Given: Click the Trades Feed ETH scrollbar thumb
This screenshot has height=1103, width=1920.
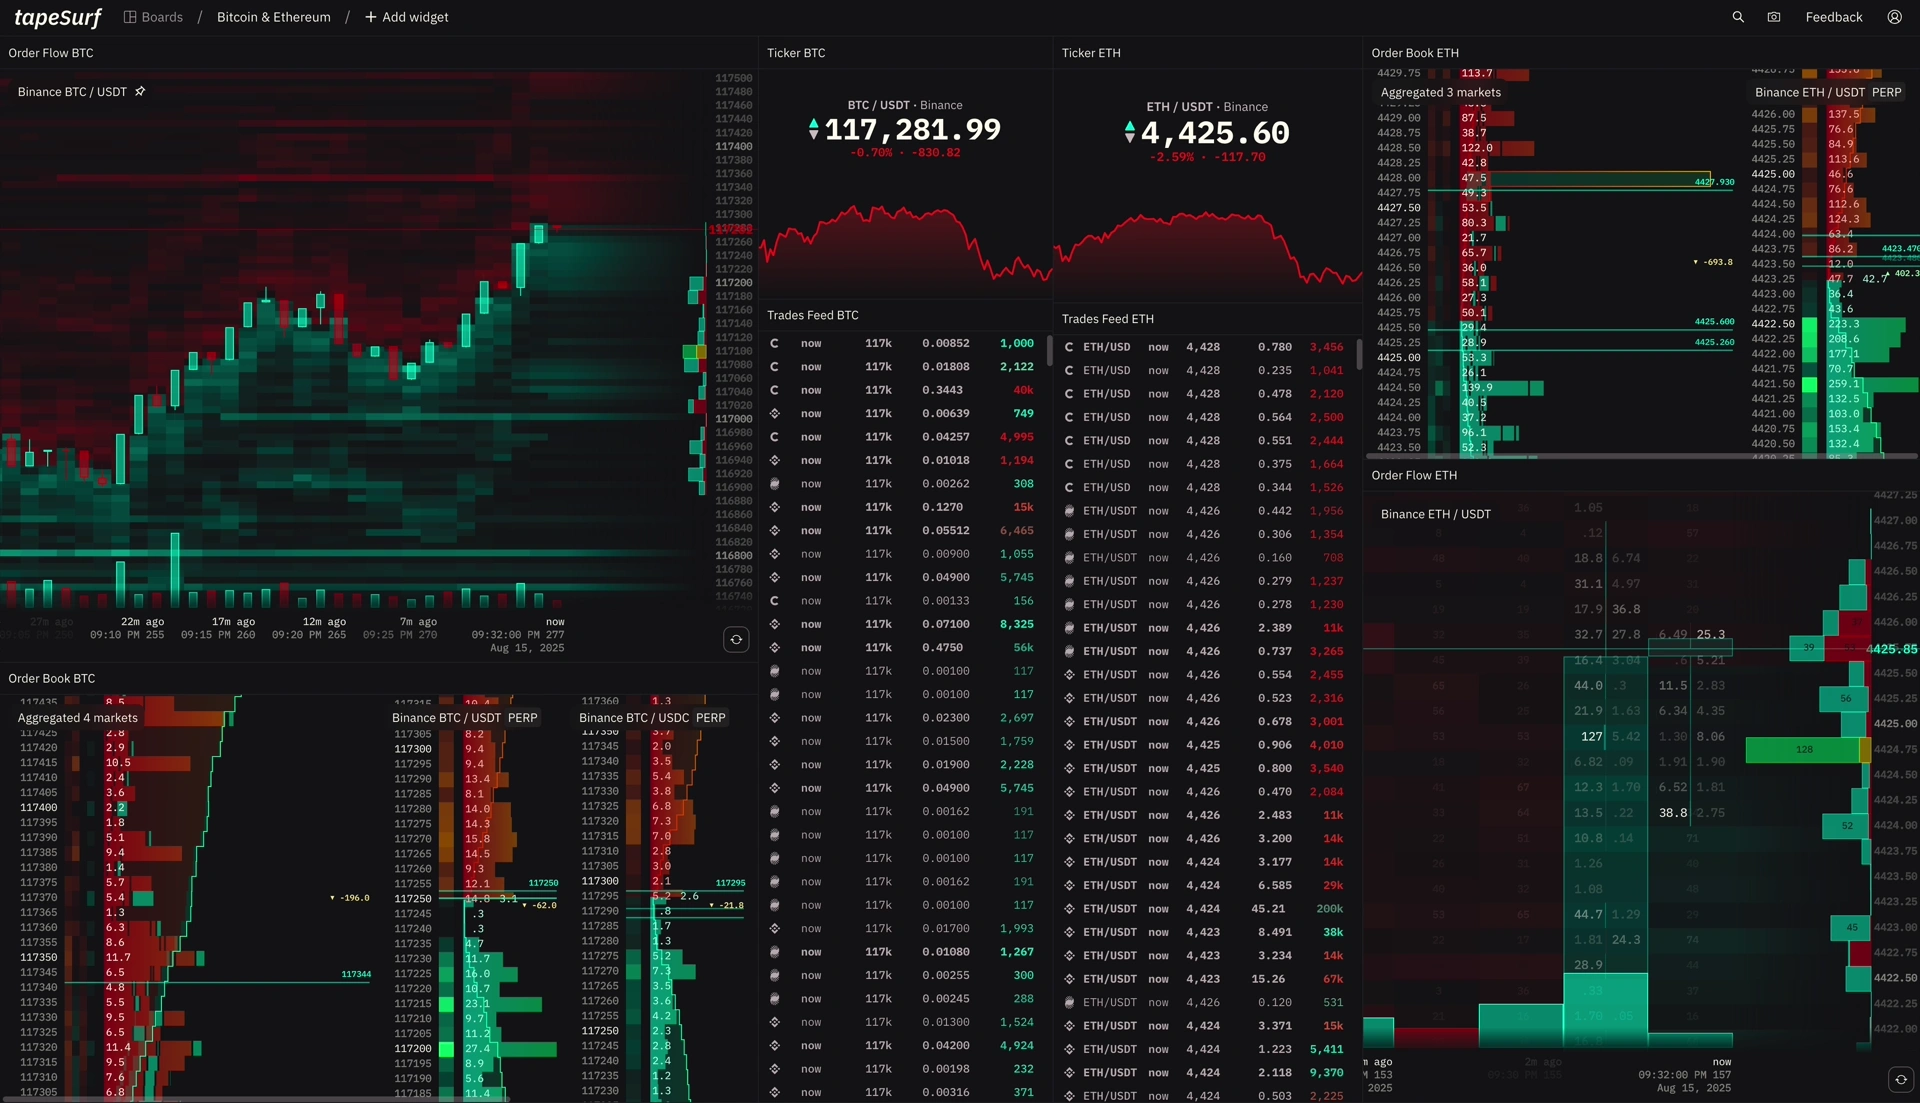Looking at the screenshot, I should coord(1359,354).
